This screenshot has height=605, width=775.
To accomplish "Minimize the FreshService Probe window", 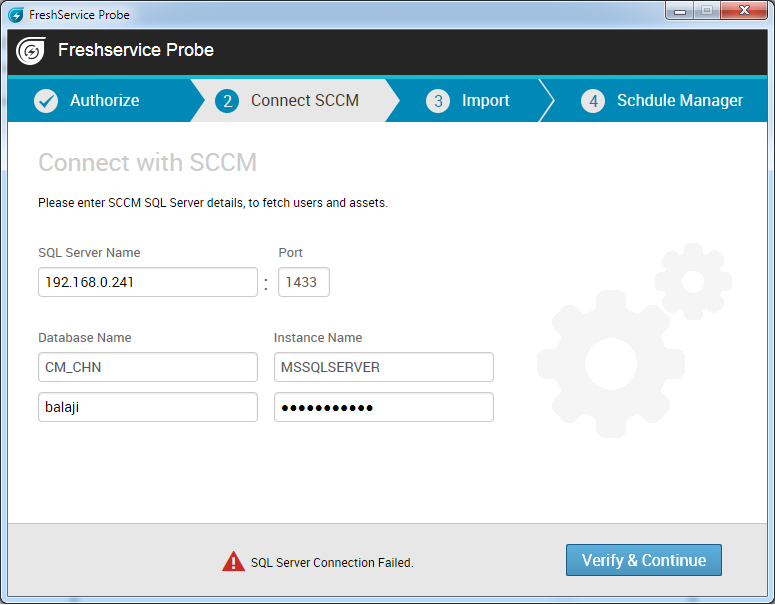I will click(x=680, y=11).
